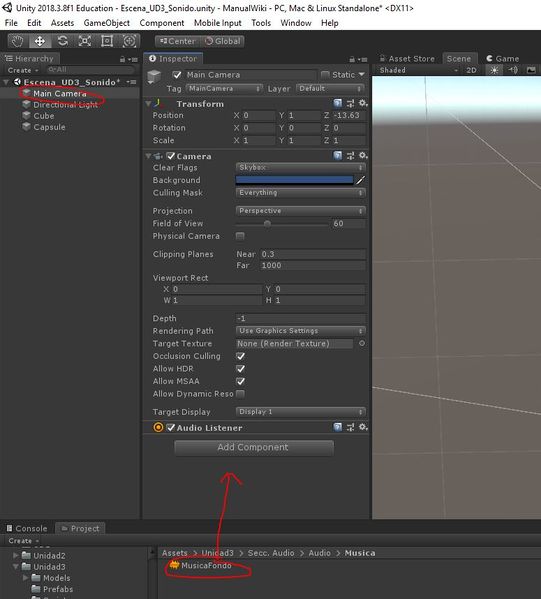Open Clear Flags Skybox dropdown

(301, 167)
